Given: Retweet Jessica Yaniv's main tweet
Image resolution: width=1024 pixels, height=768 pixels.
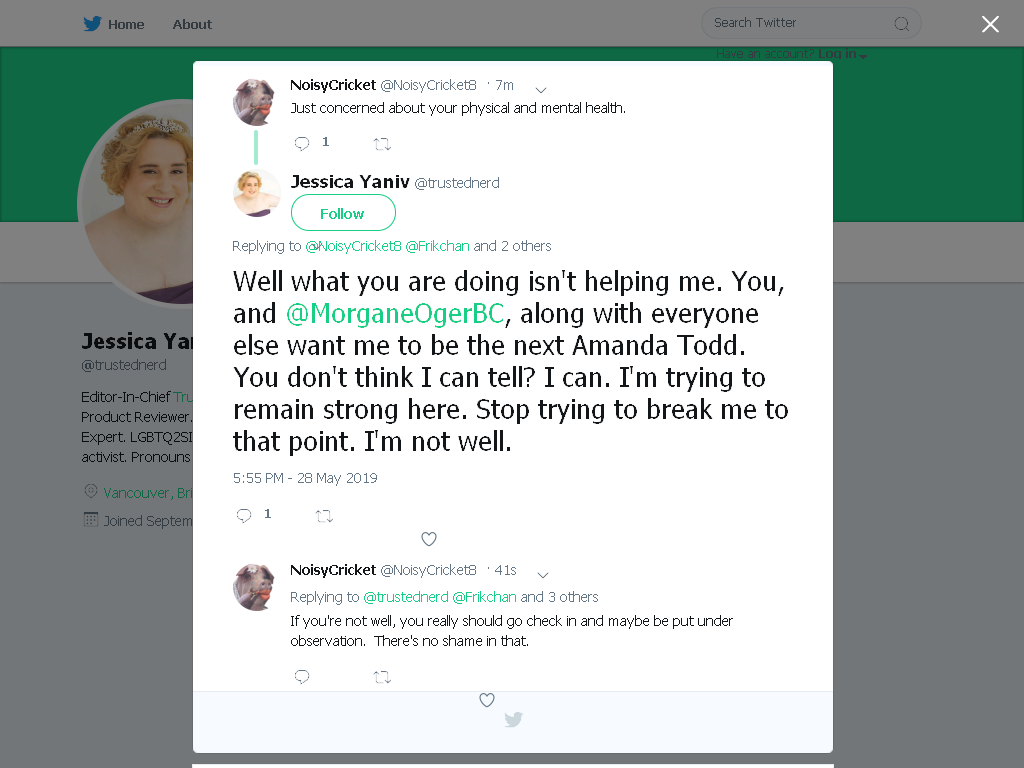Looking at the screenshot, I should 324,516.
